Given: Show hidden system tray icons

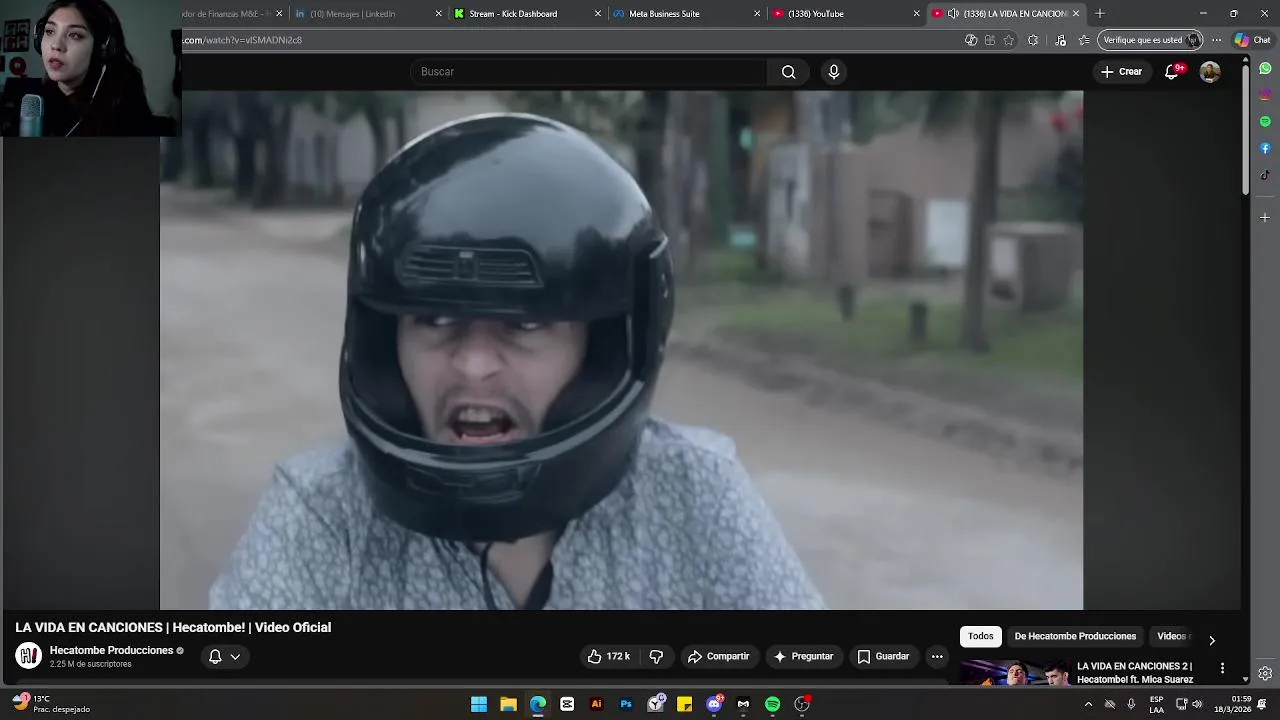Looking at the screenshot, I should (x=1088, y=704).
